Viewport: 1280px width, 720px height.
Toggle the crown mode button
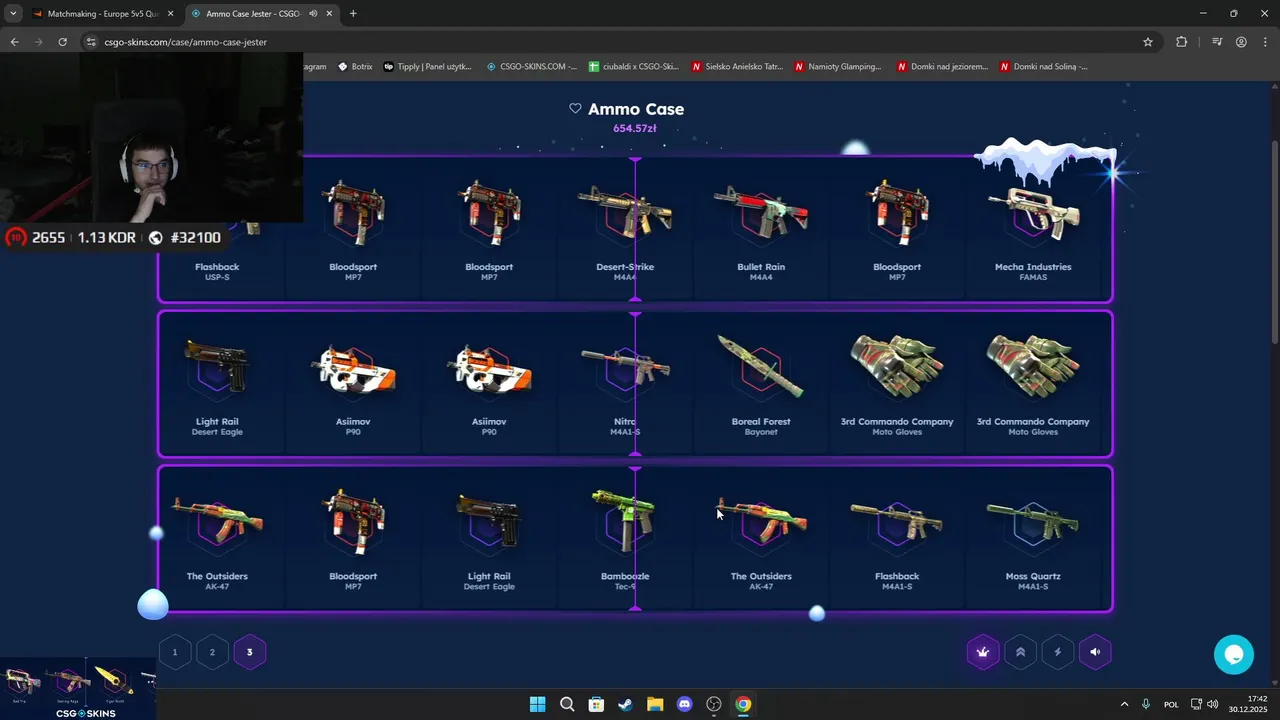click(983, 652)
